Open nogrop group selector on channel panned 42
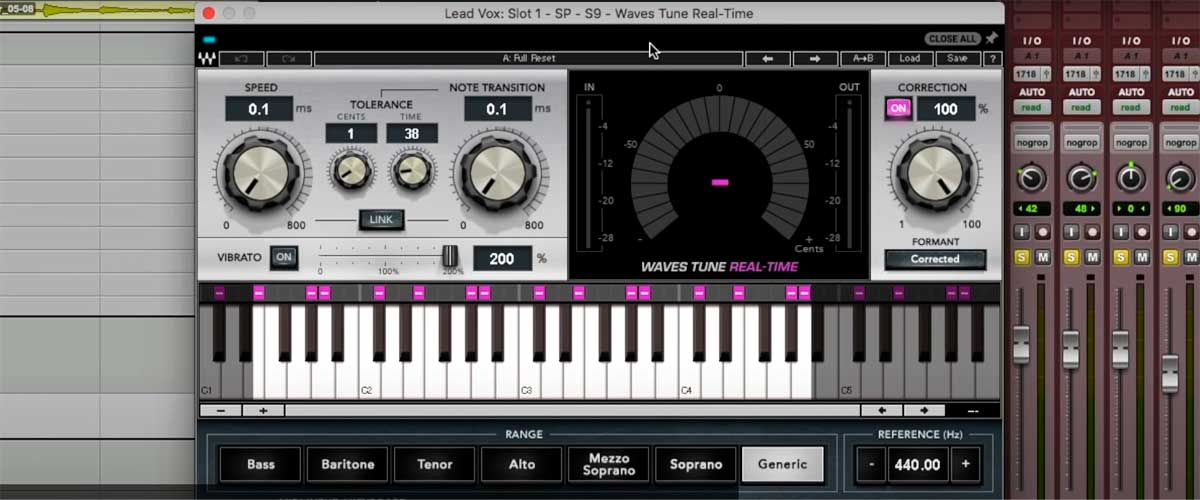1200x500 pixels. click(x=1032, y=143)
